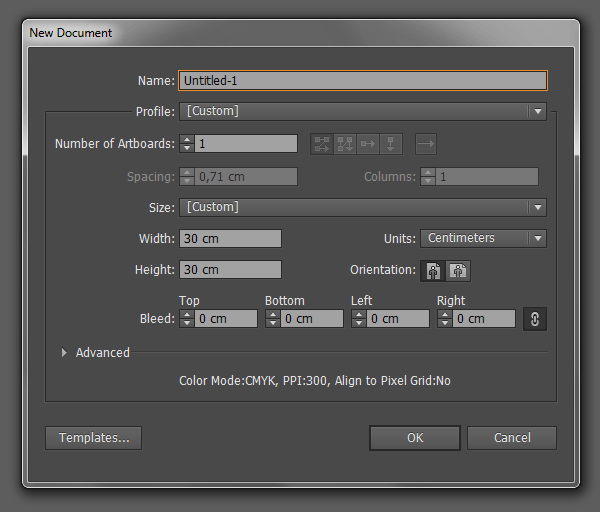600x512 pixels.
Task: Click the Height field showing 30 cm
Action: (x=230, y=269)
